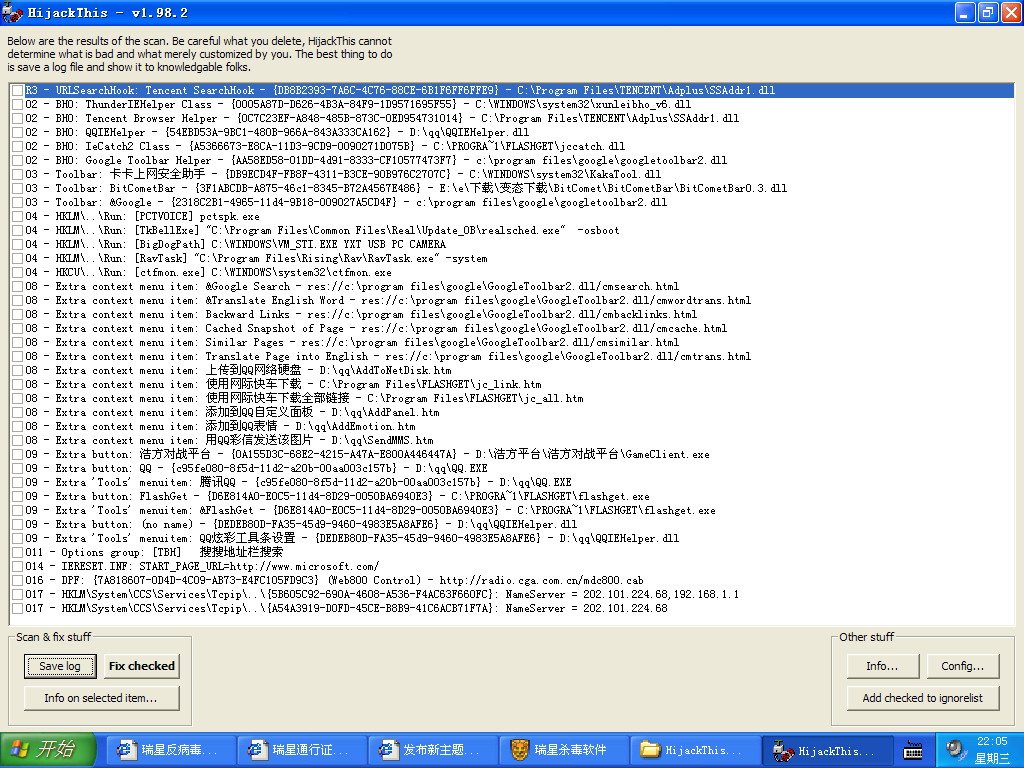
Task: Click the HijackThis title bar icon
Action: 12,12
